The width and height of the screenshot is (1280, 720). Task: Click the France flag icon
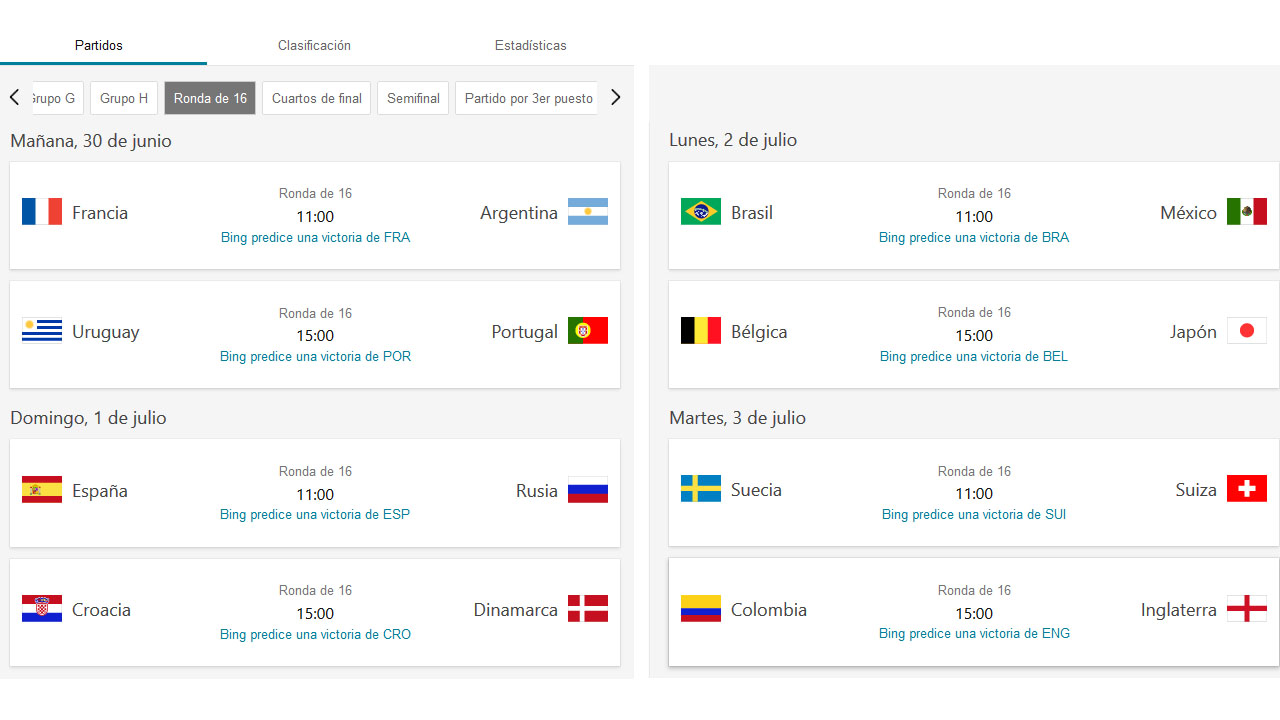point(42,212)
